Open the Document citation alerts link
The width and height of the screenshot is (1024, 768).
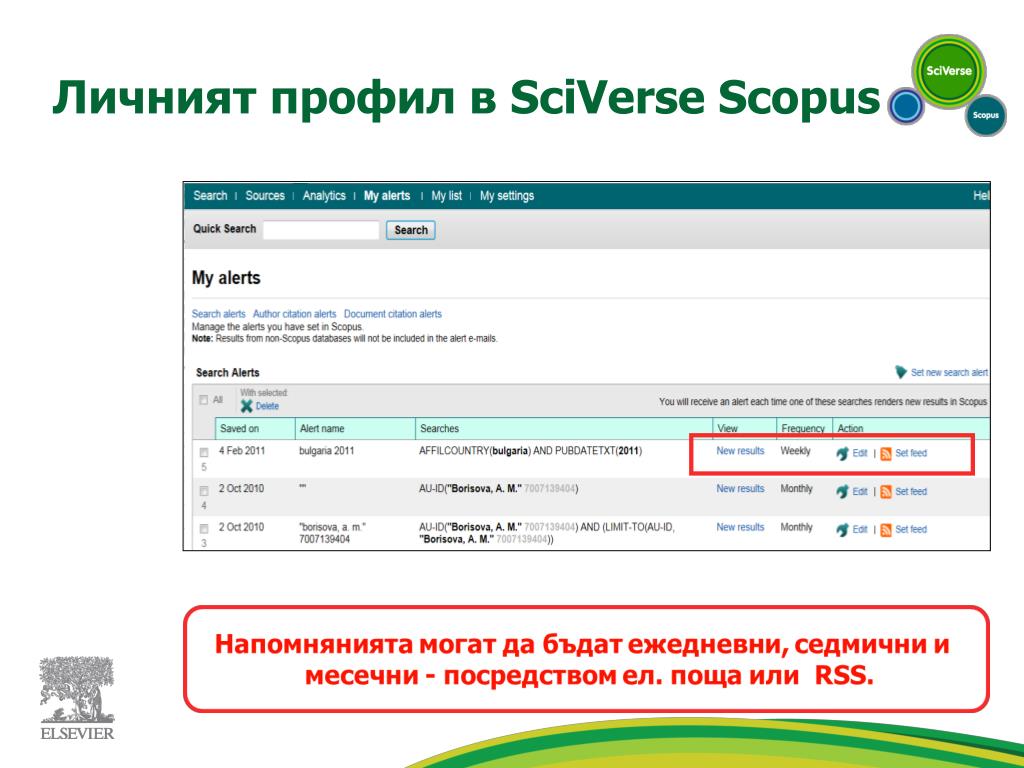point(392,313)
